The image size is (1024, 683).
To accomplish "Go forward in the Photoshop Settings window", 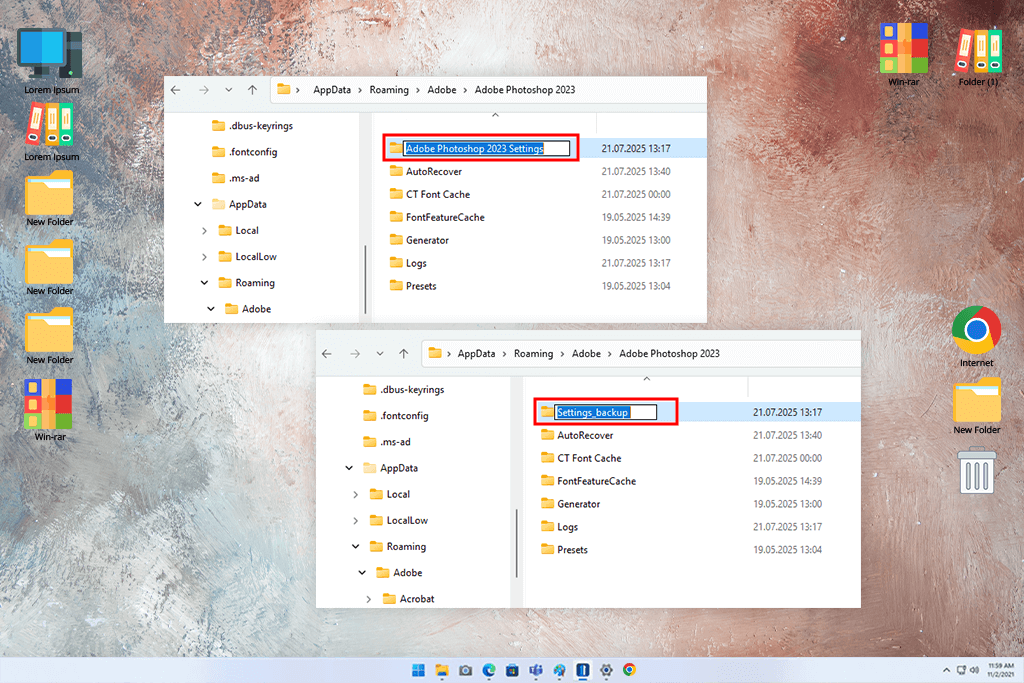I will click(204, 89).
